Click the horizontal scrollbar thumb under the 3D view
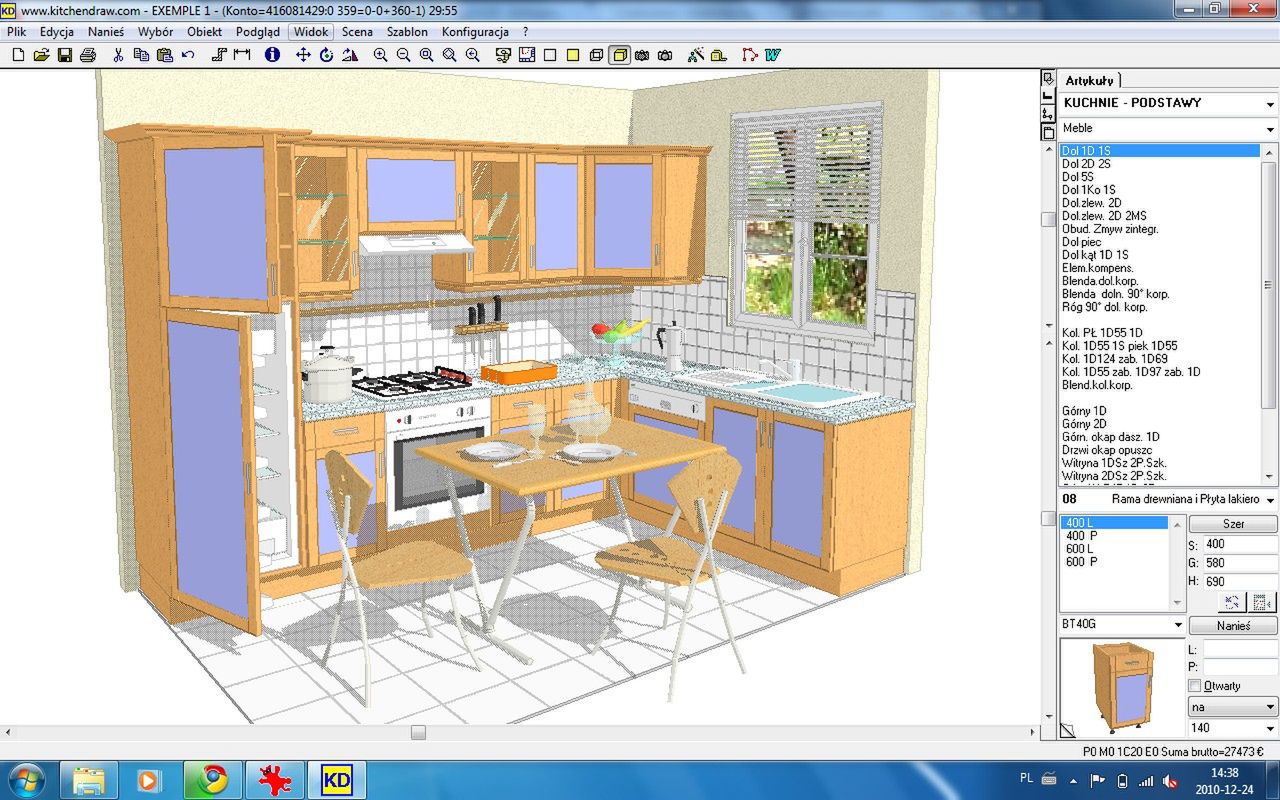Viewport: 1280px width, 800px height. [418, 733]
